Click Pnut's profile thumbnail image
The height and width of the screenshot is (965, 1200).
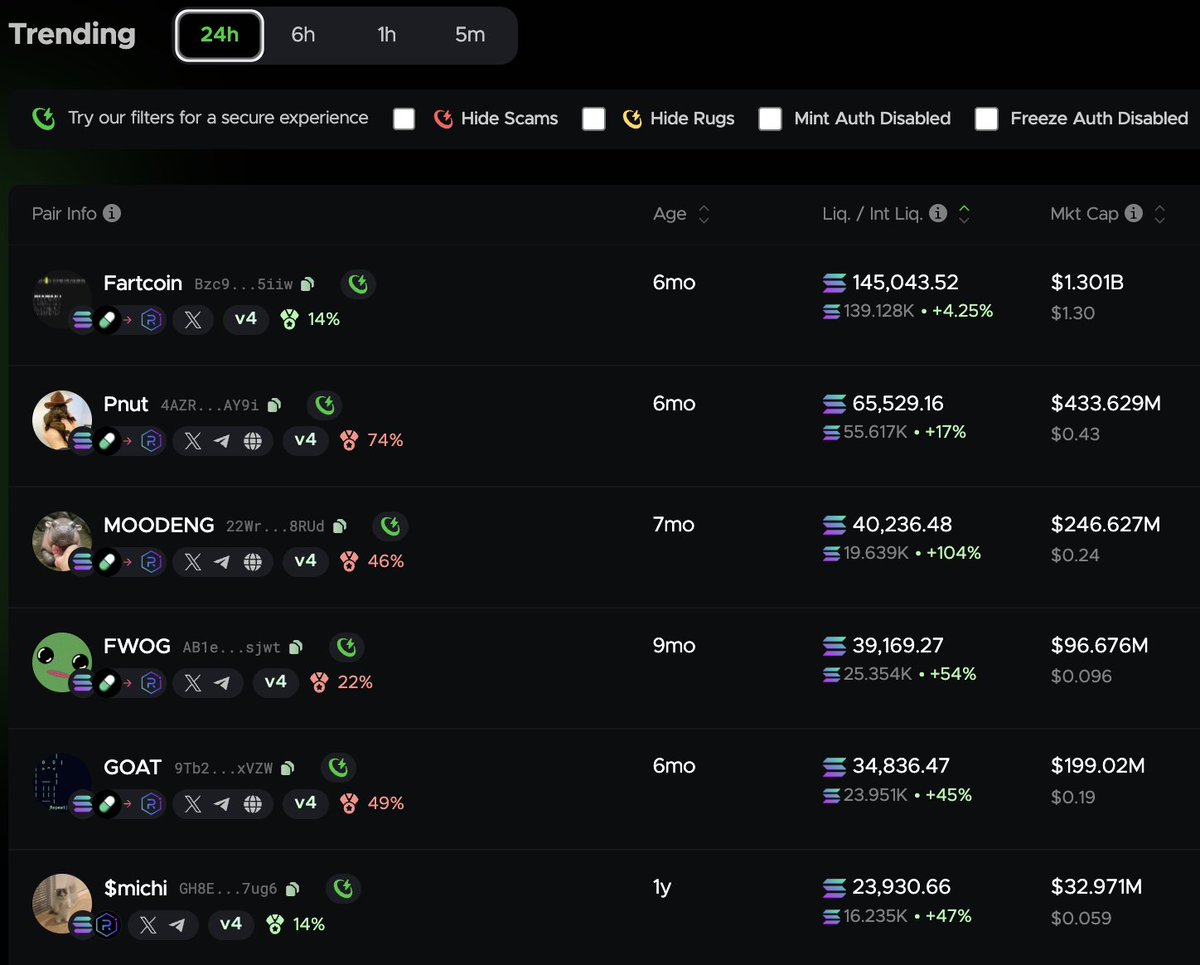tap(62, 420)
